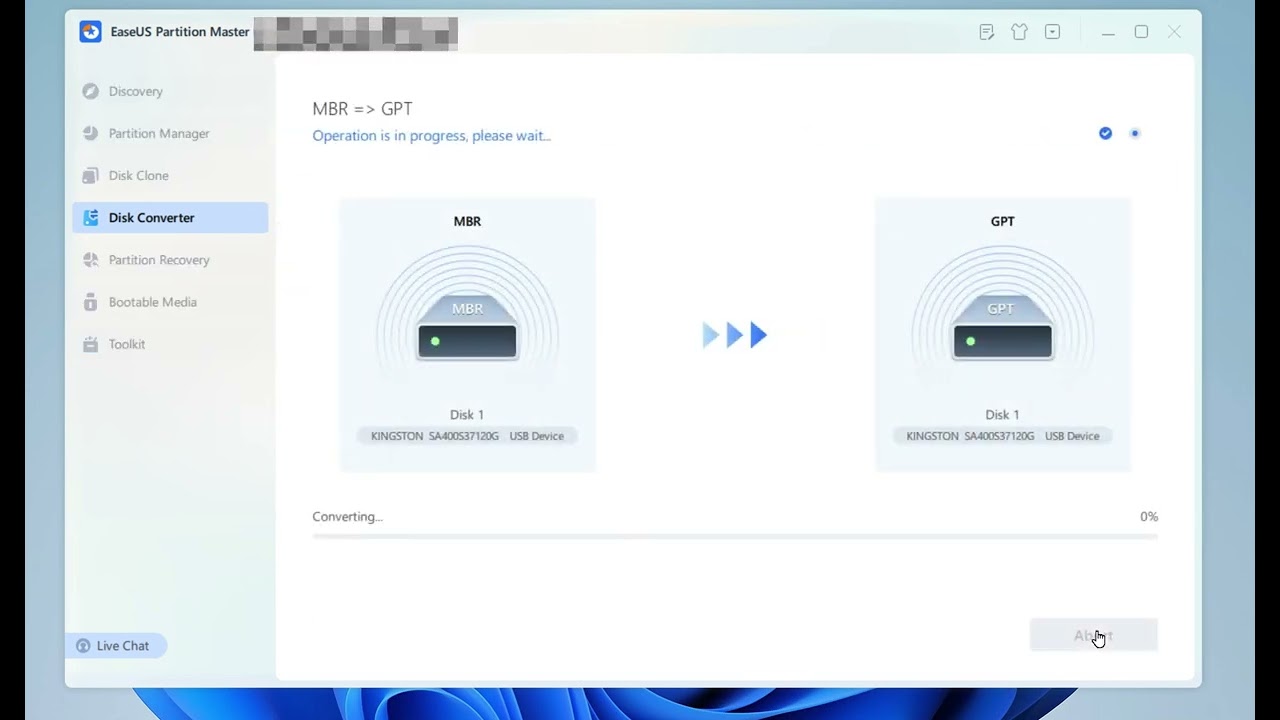Click the completed-step checkmark indicator
The image size is (1280, 720).
click(x=1105, y=133)
